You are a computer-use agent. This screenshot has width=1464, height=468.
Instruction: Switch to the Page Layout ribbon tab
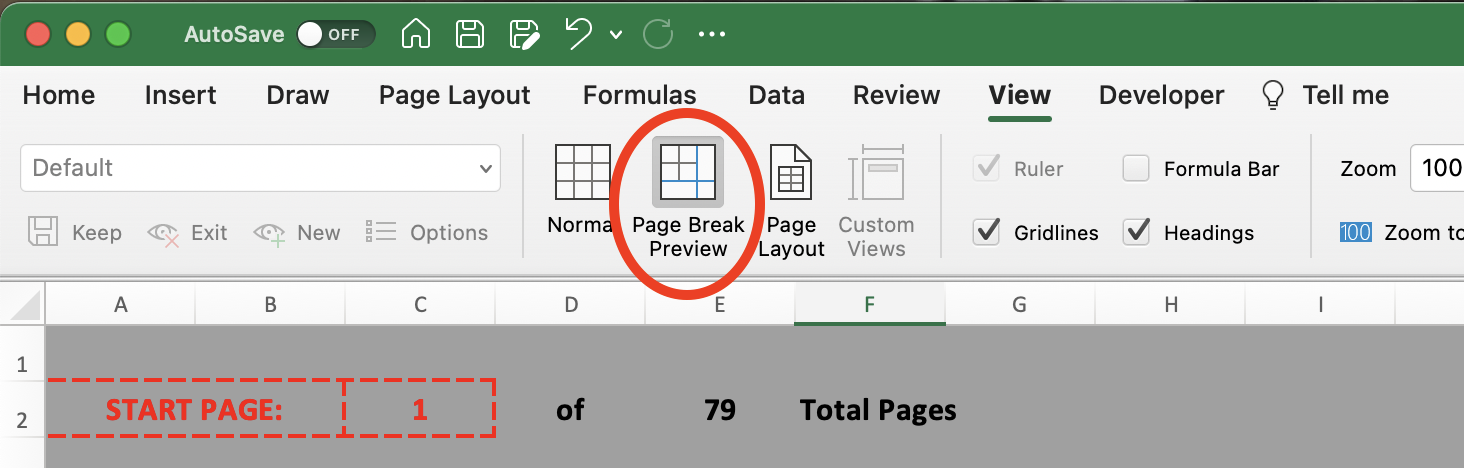pyautogui.click(x=454, y=95)
